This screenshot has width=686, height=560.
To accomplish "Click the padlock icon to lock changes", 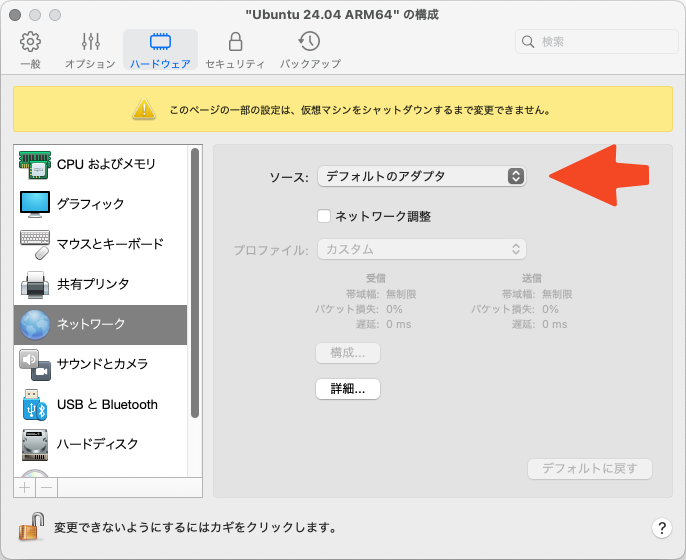I will click(x=32, y=527).
